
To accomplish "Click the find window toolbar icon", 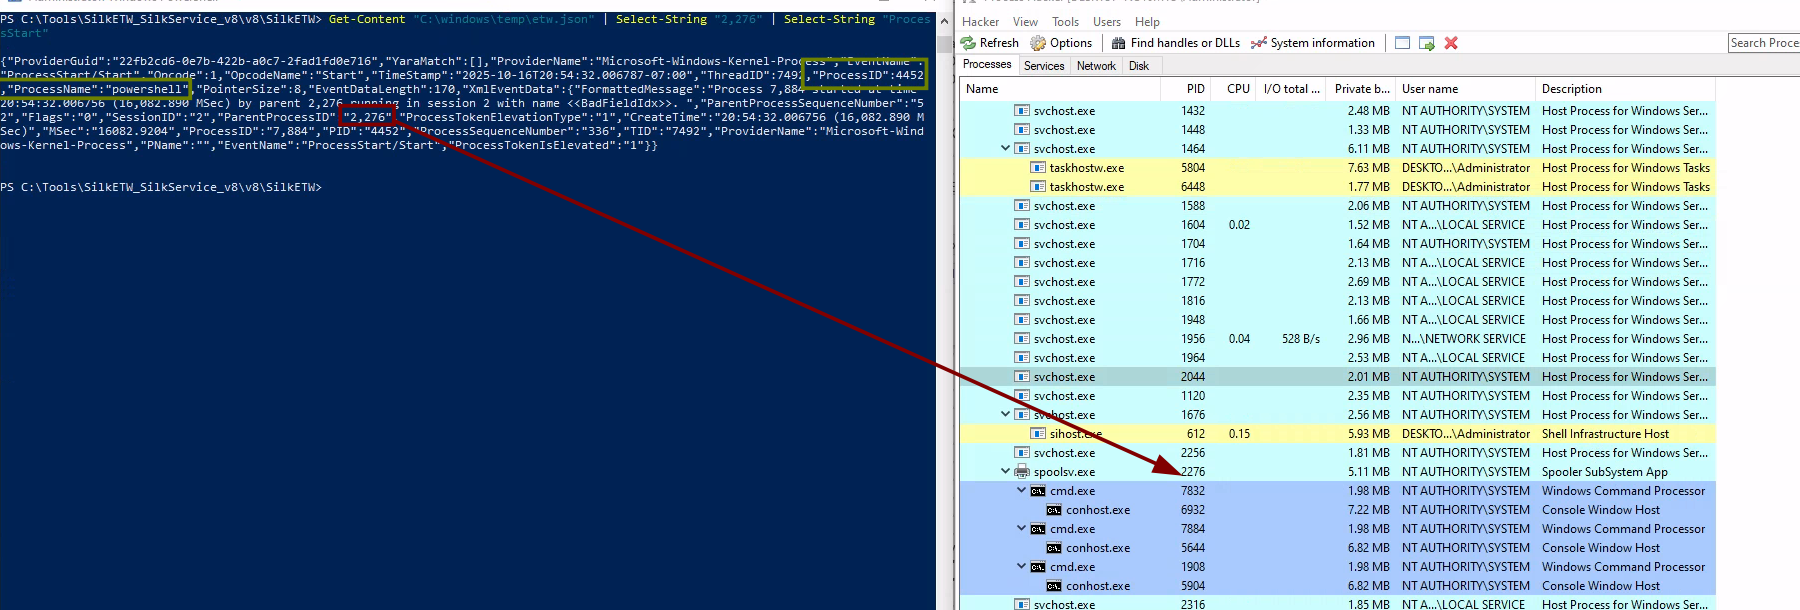I will coord(1402,43).
